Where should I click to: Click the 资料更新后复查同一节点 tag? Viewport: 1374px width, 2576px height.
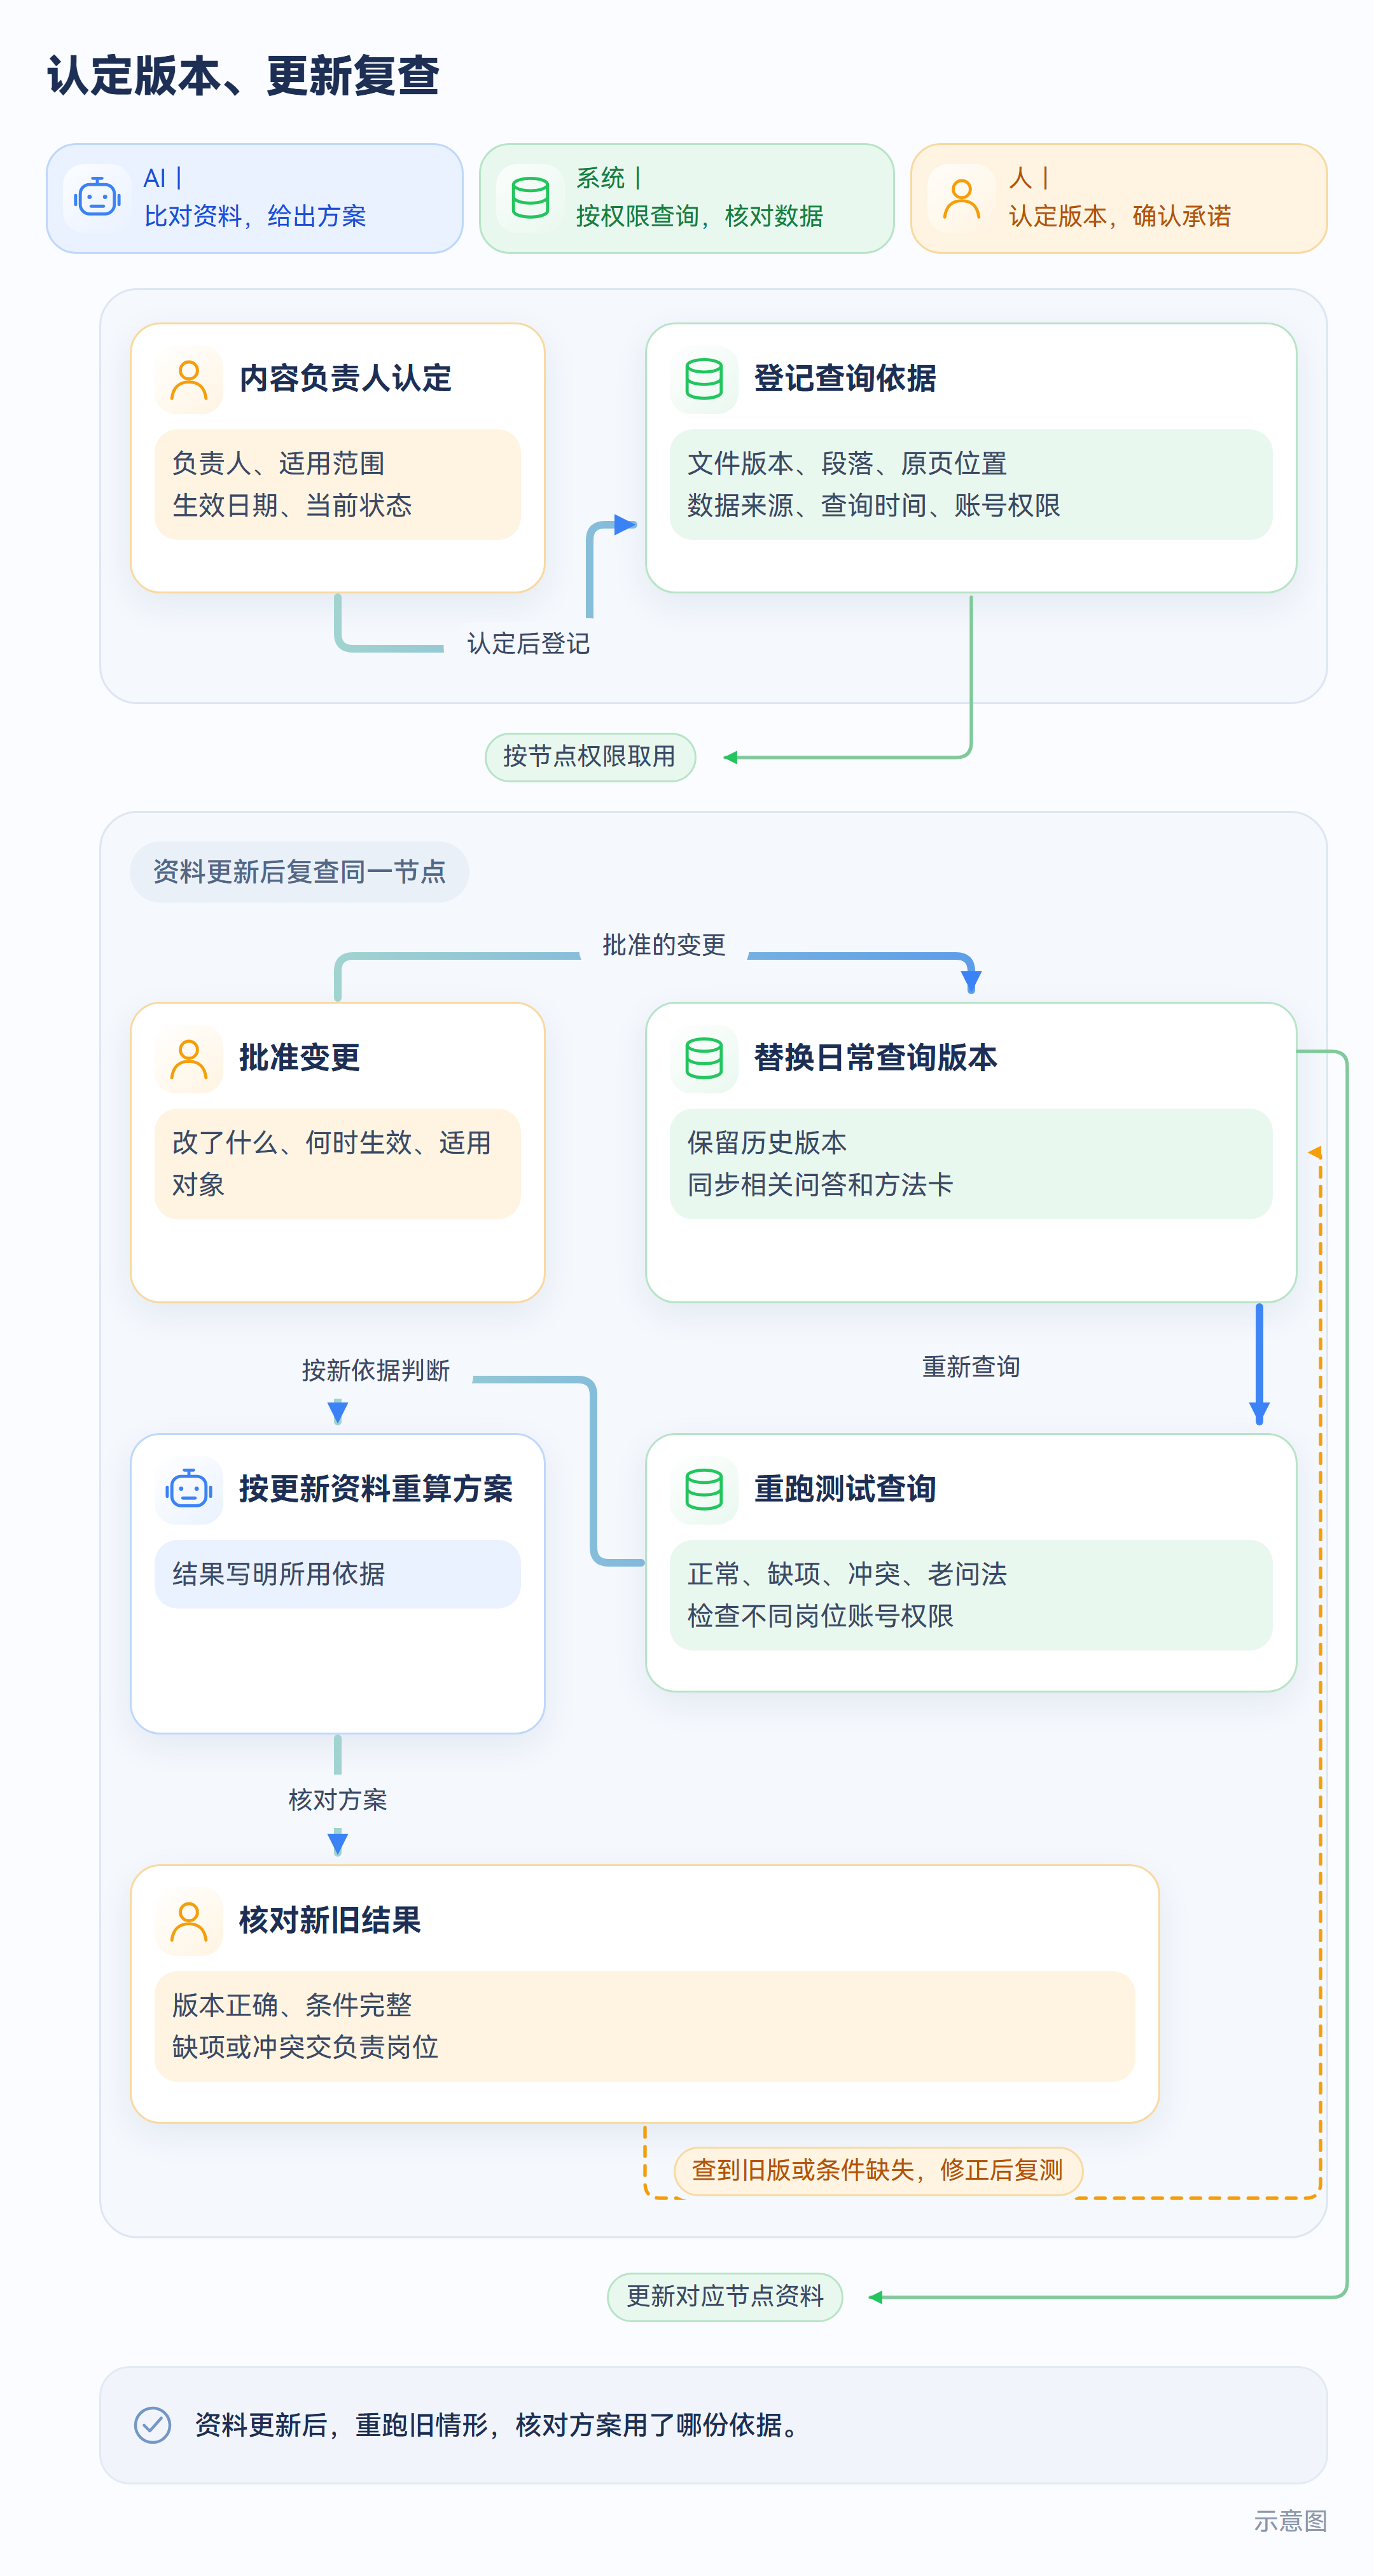(299, 872)
